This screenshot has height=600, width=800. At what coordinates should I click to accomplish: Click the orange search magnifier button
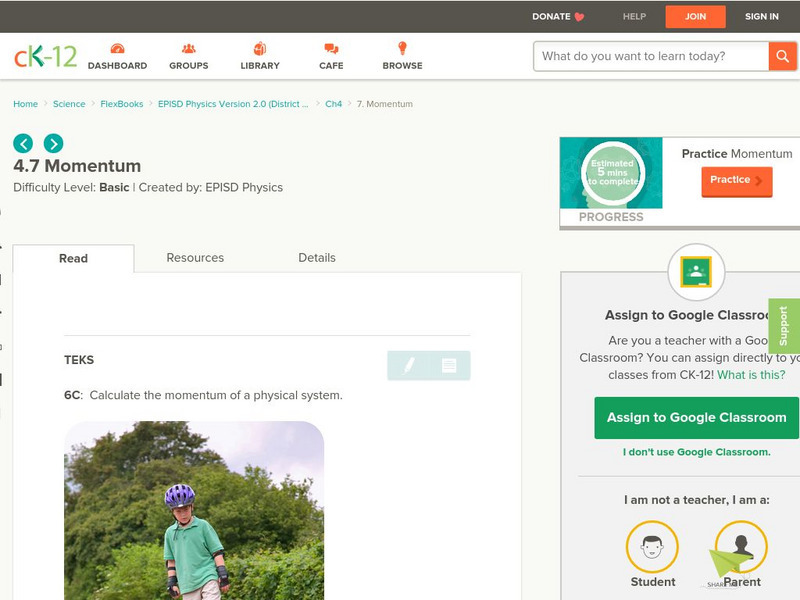[782, 56]
